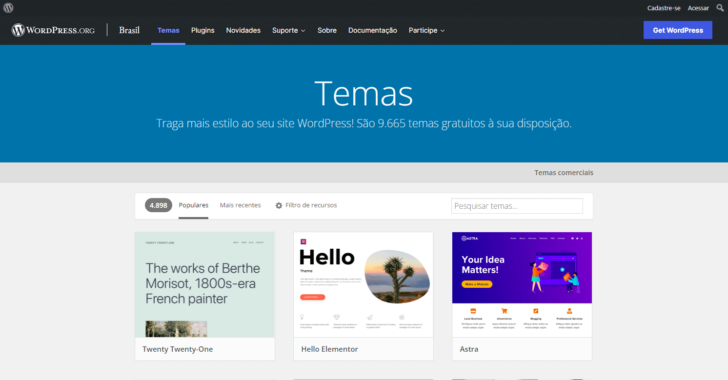728x380 pixels.
Task: Focus the Pesquisar temas search field
Action: click(517, 206)
